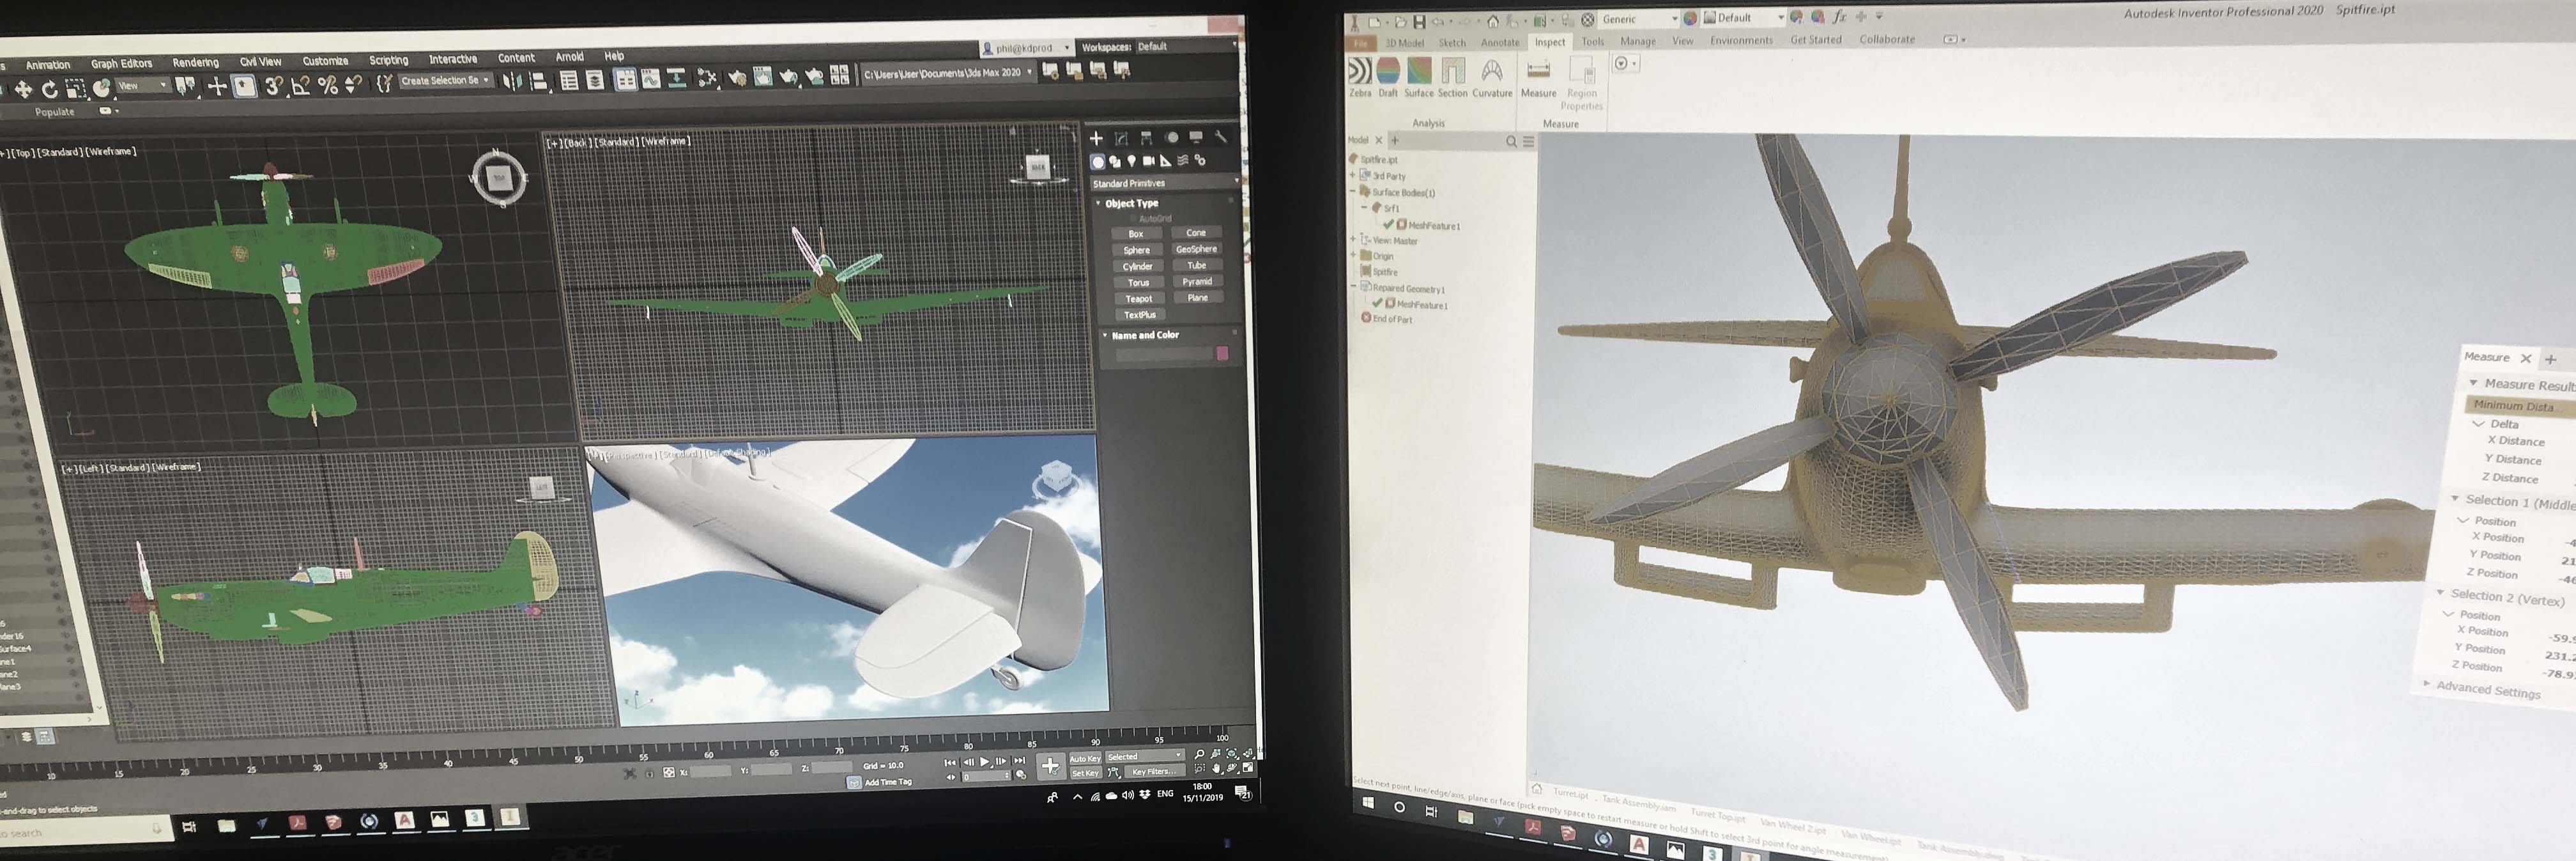Click the Percent Snap icon in 3ds Max
This screenshot has width=2576, height=861.
327,86
